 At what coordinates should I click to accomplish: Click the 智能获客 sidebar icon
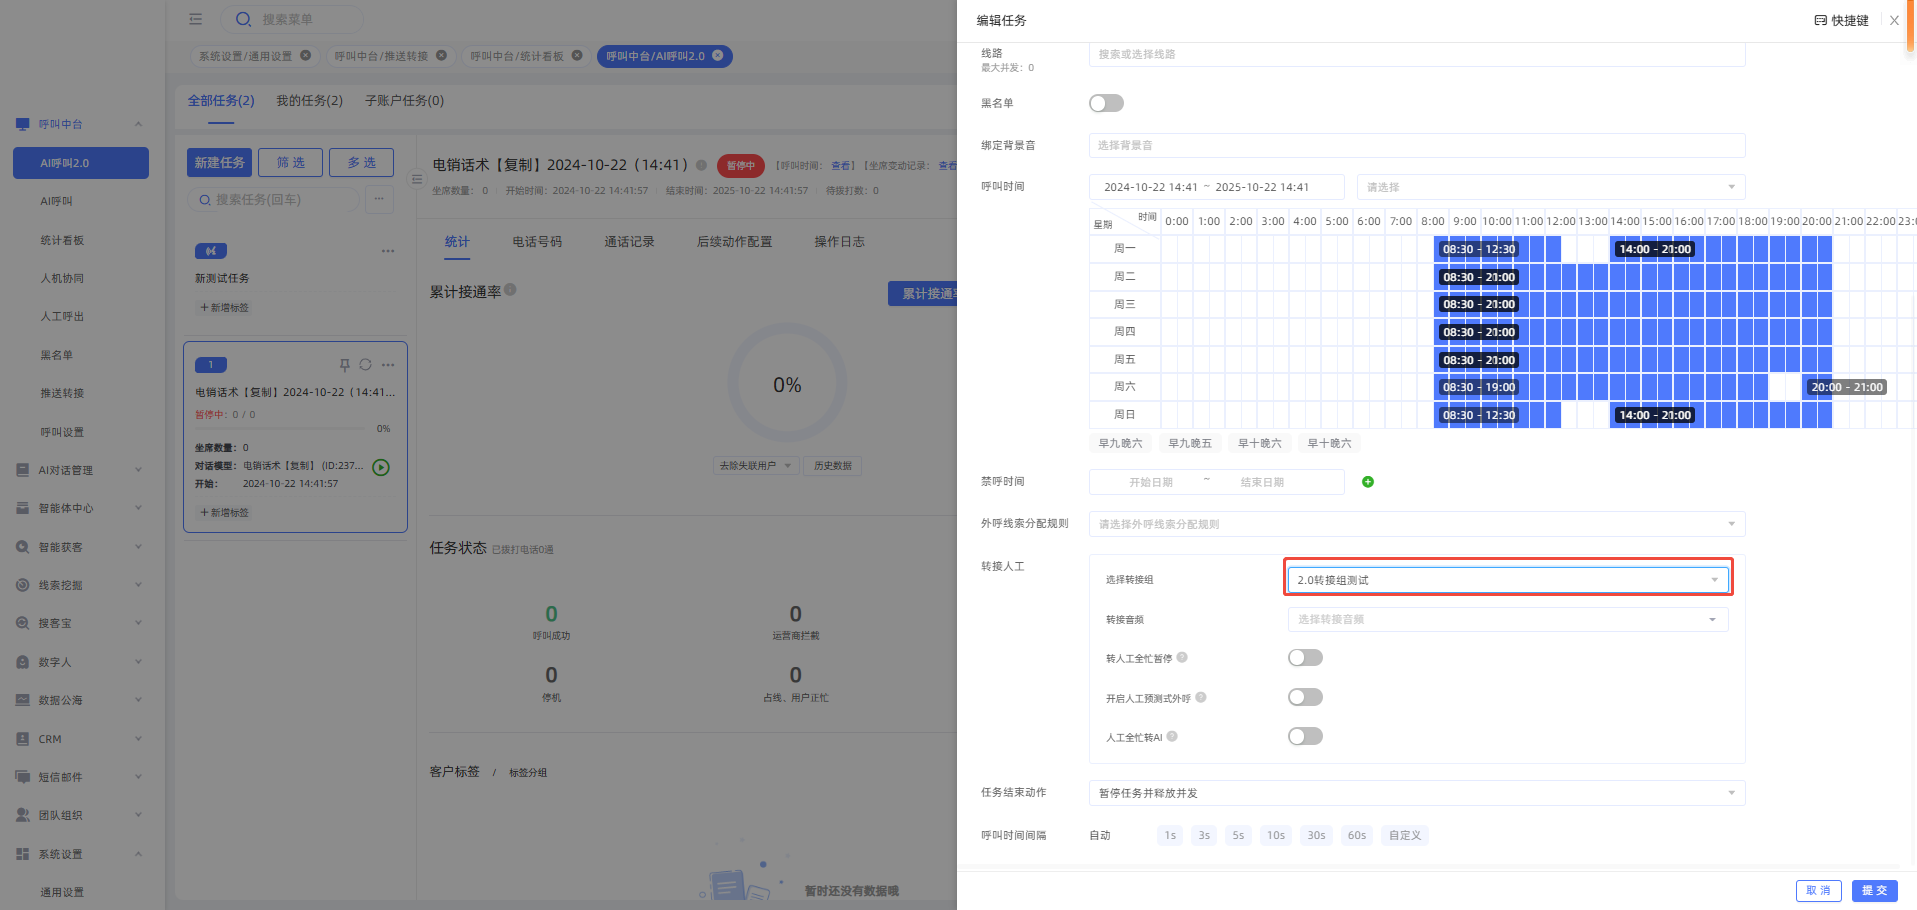point(22,547)
